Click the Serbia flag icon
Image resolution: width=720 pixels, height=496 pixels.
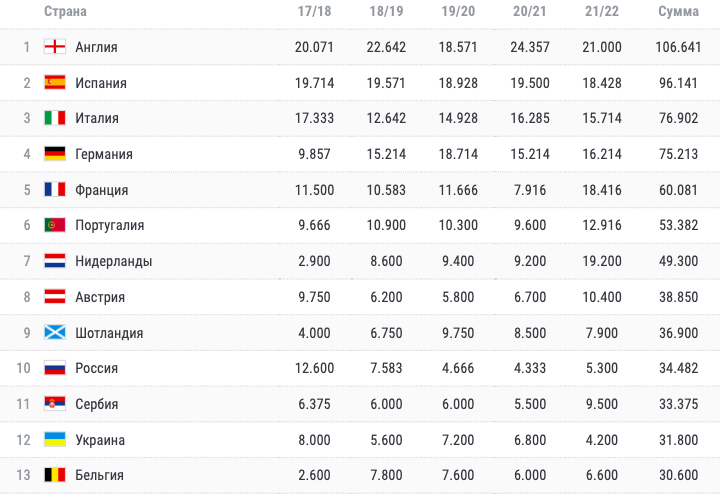(55, 404)
